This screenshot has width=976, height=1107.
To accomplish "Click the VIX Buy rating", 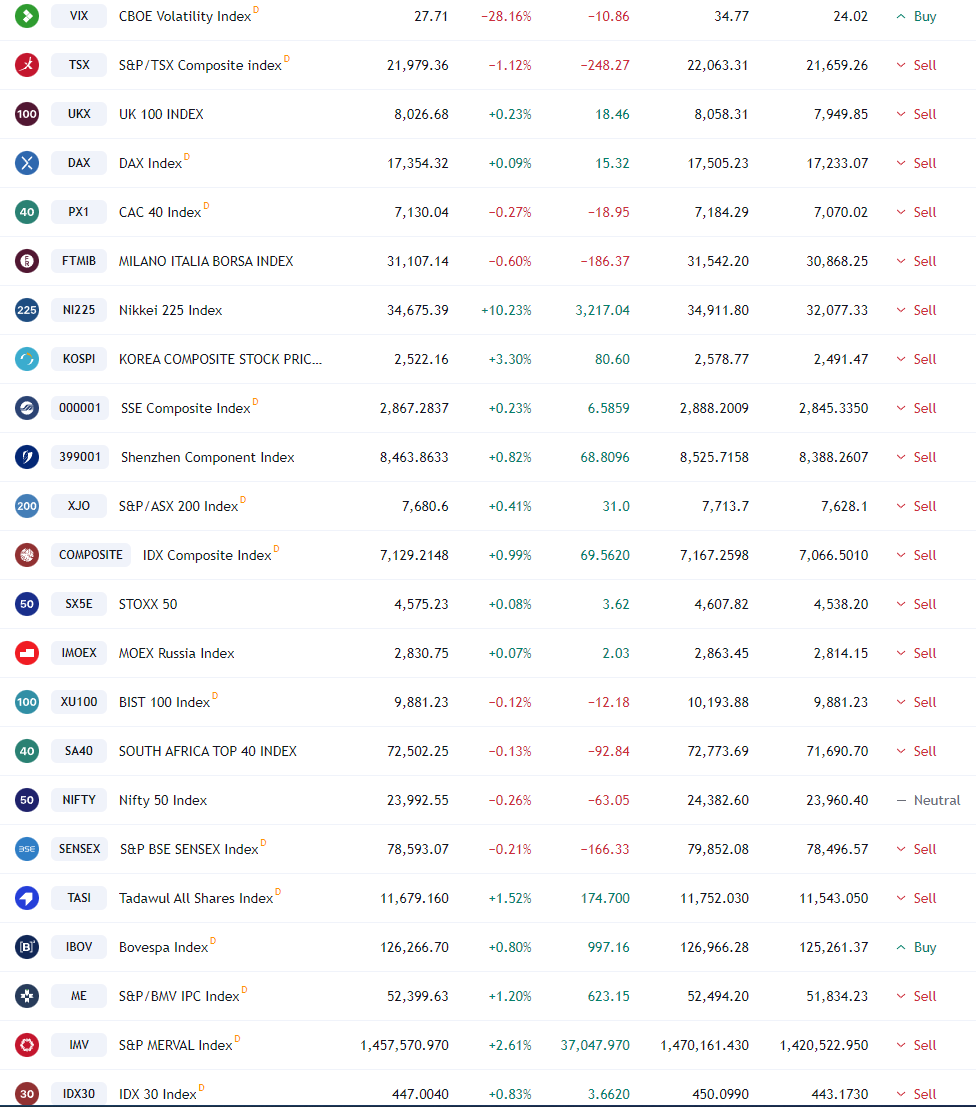I will tap(916, 16).
